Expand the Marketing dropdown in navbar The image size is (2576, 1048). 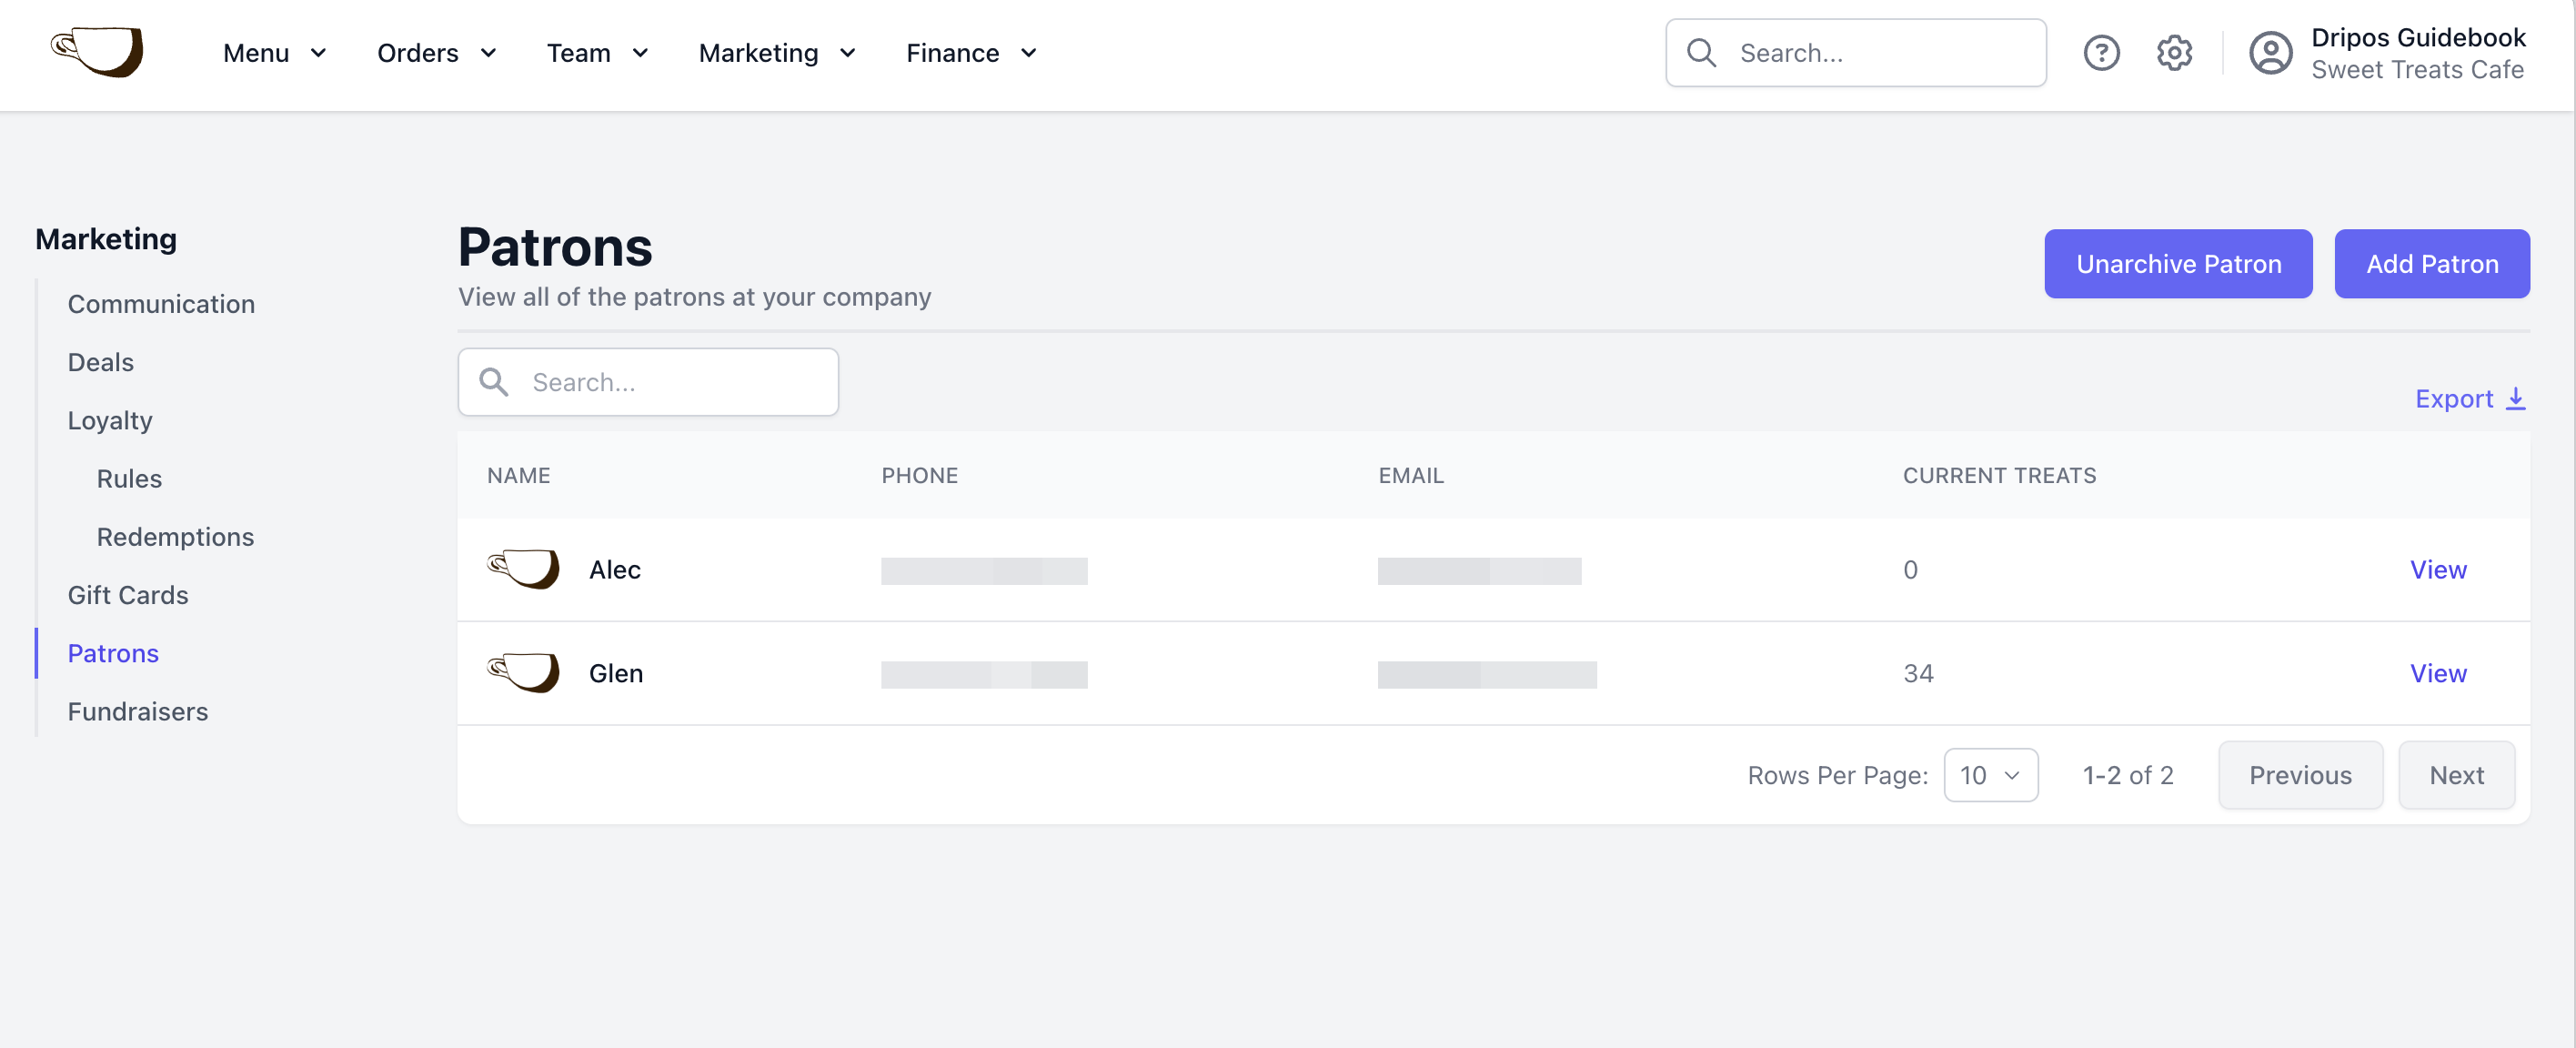[x=778, y=53]
